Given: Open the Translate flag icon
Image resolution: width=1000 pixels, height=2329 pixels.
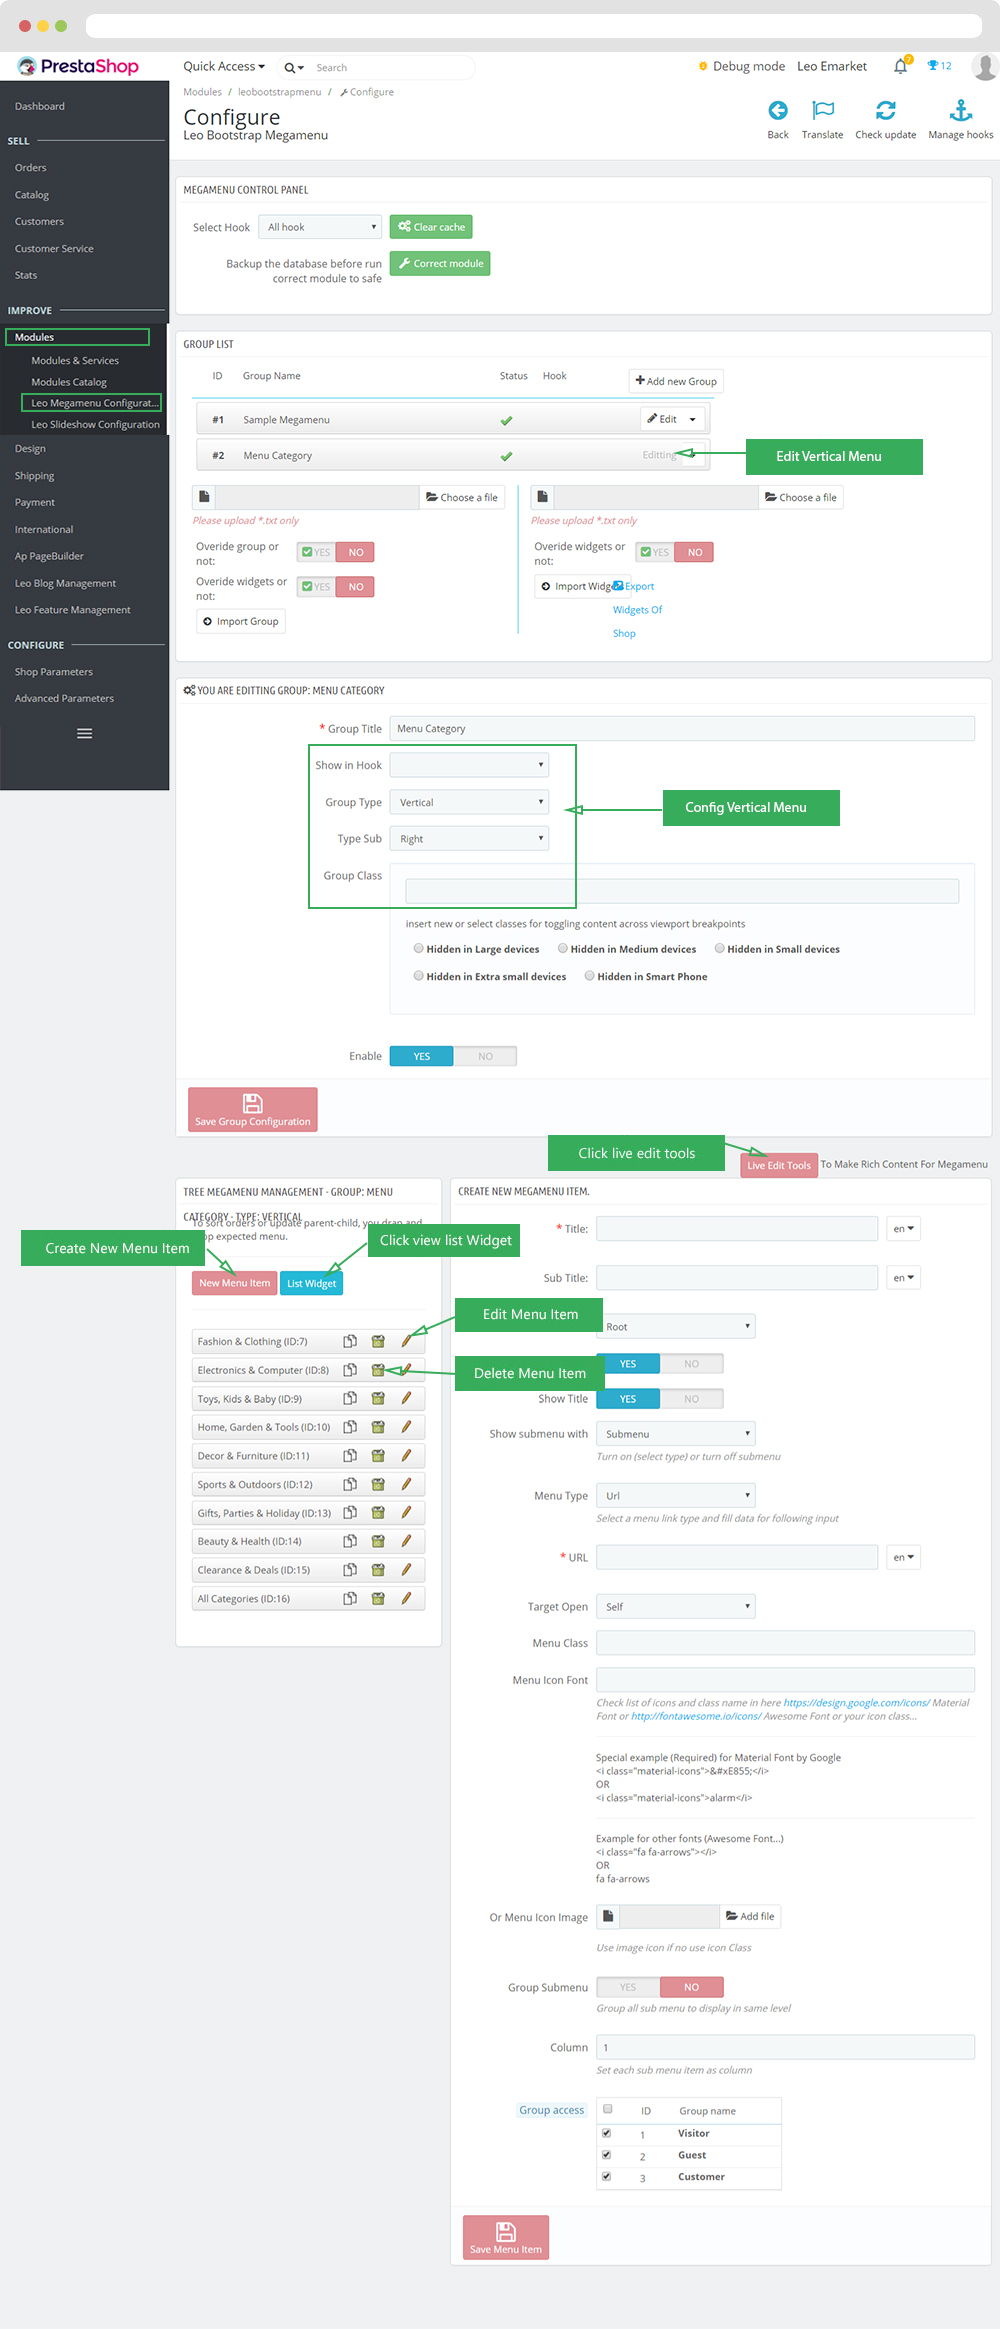Looking at the screenshot, I should (x=822, y=110).
